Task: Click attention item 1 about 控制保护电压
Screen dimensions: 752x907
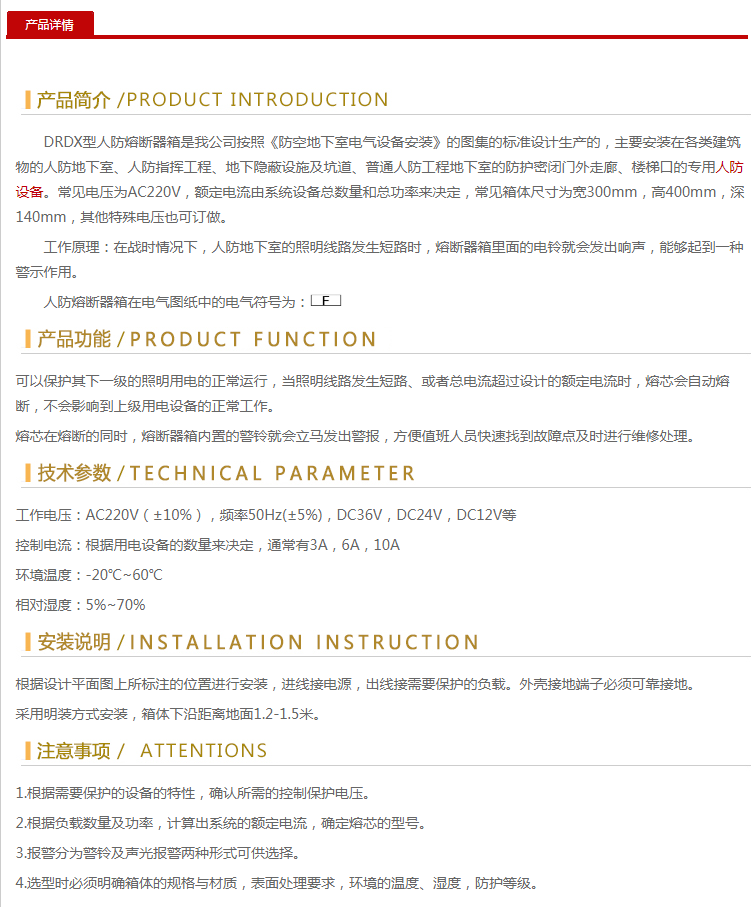Action: [x=193, y=794]
